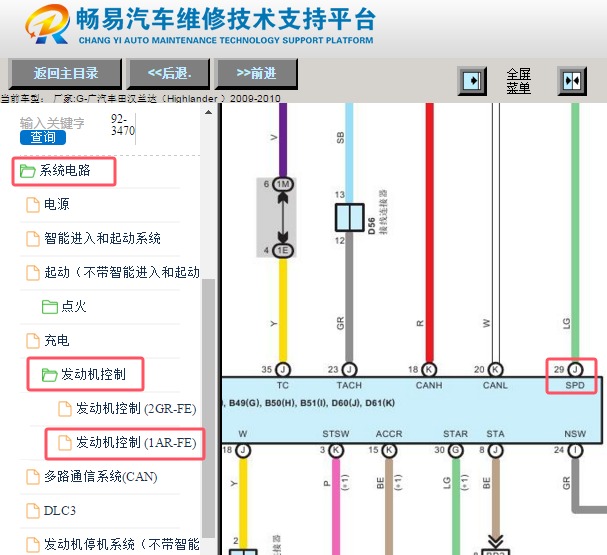Click the 查询 search button
The image size is (607, 555).
[x=43, y=137]
